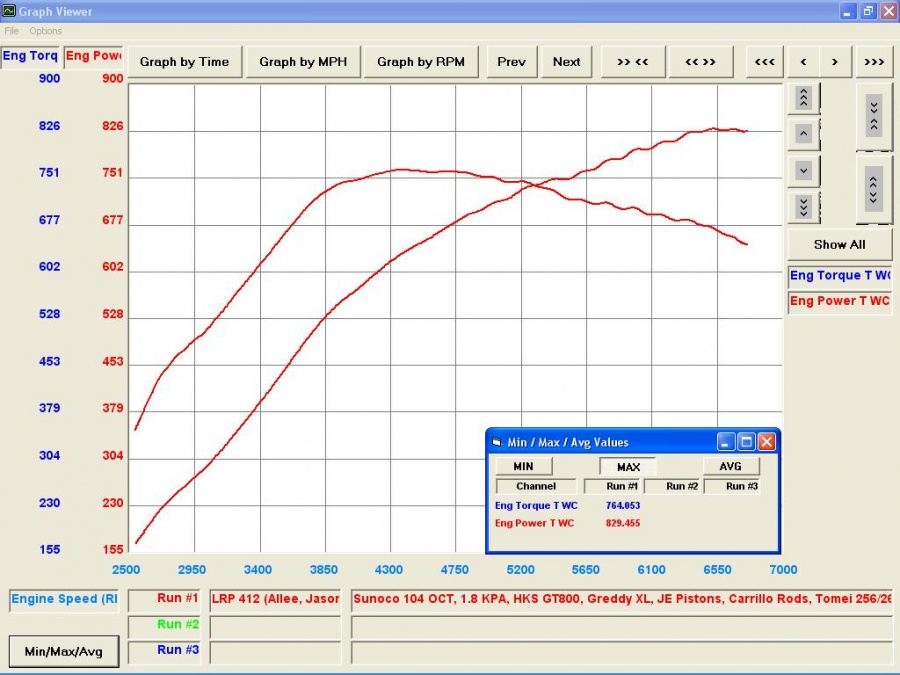The image size is (900, 675).
Task: Click the Channel column header
Action: (536, 486)
